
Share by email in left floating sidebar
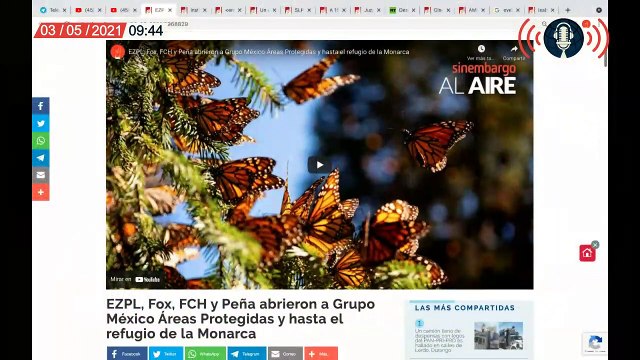41,175
